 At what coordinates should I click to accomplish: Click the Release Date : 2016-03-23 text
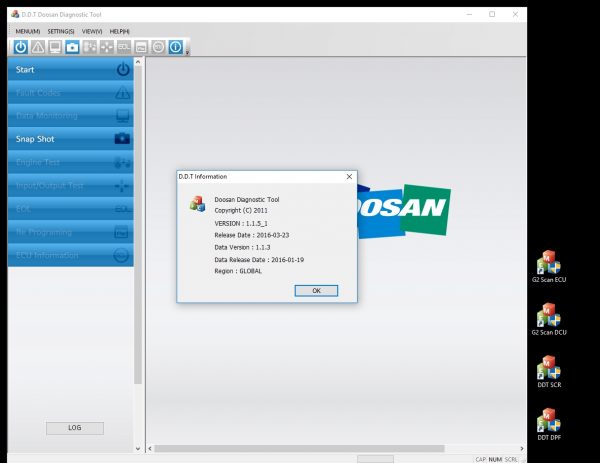[251, 235]
